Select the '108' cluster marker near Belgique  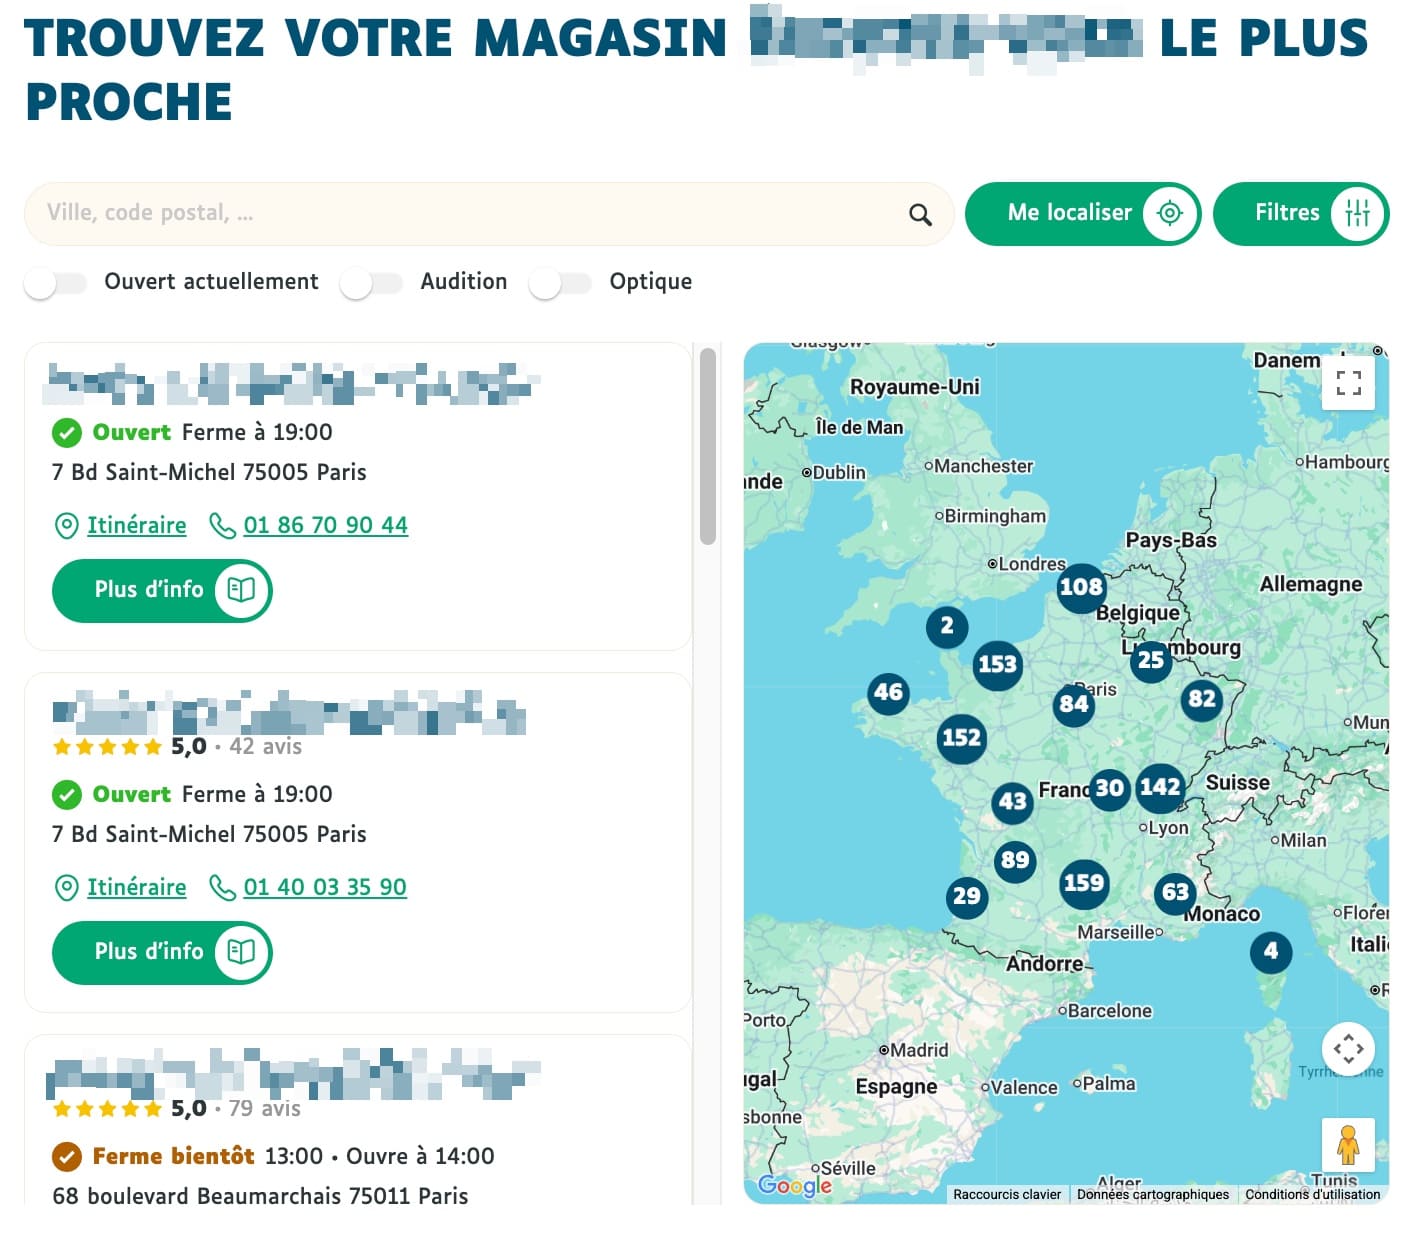point(1080,588)
